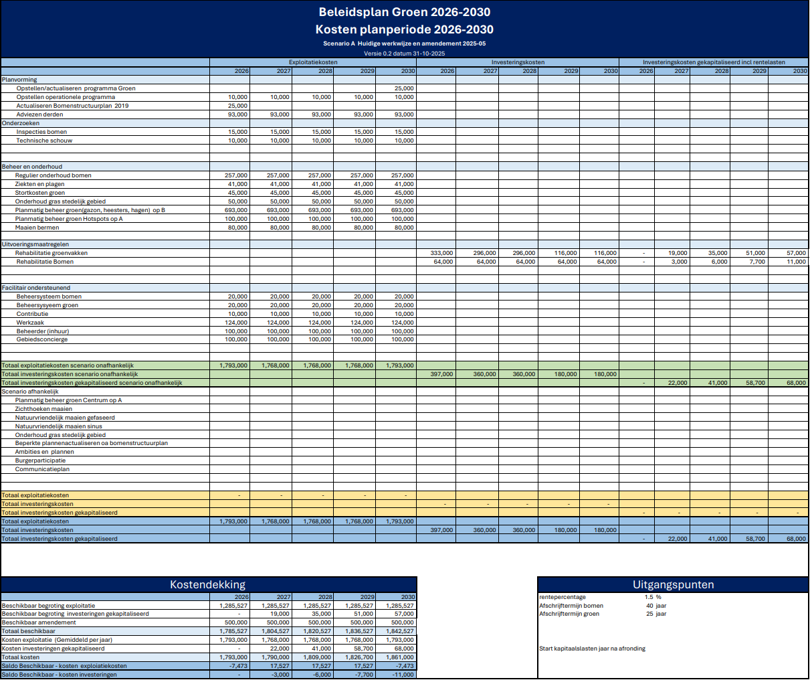Viewport: 810px width, 680px height.
Task: Select the Regulier onderhoud bomen 2026 cell
Action: pos(230,175)
